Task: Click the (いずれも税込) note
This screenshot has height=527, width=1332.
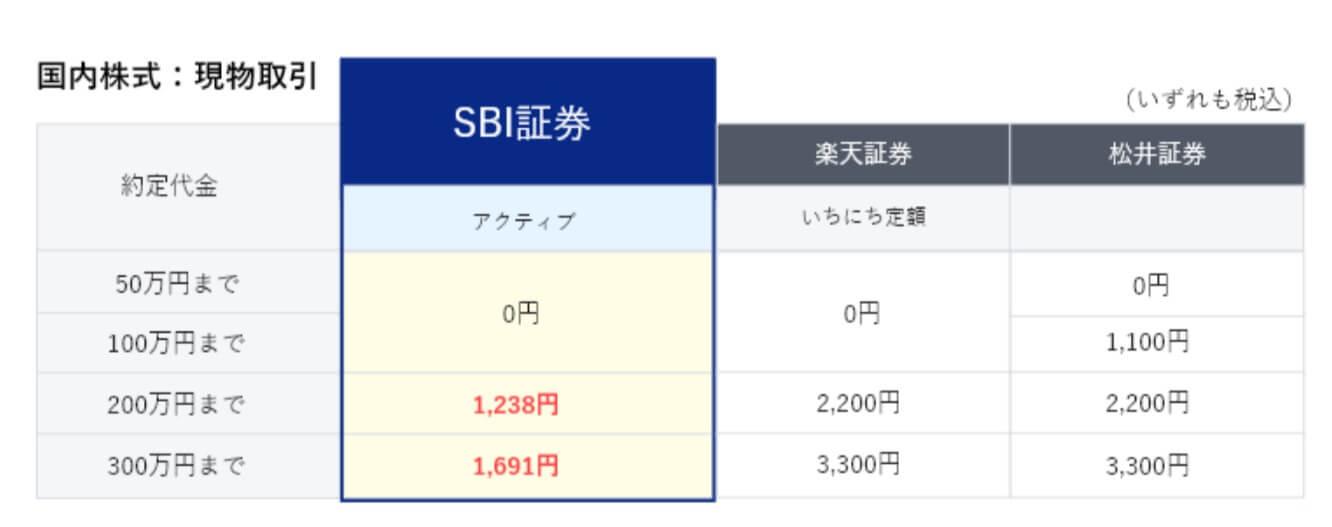Action: point(1208,100)
